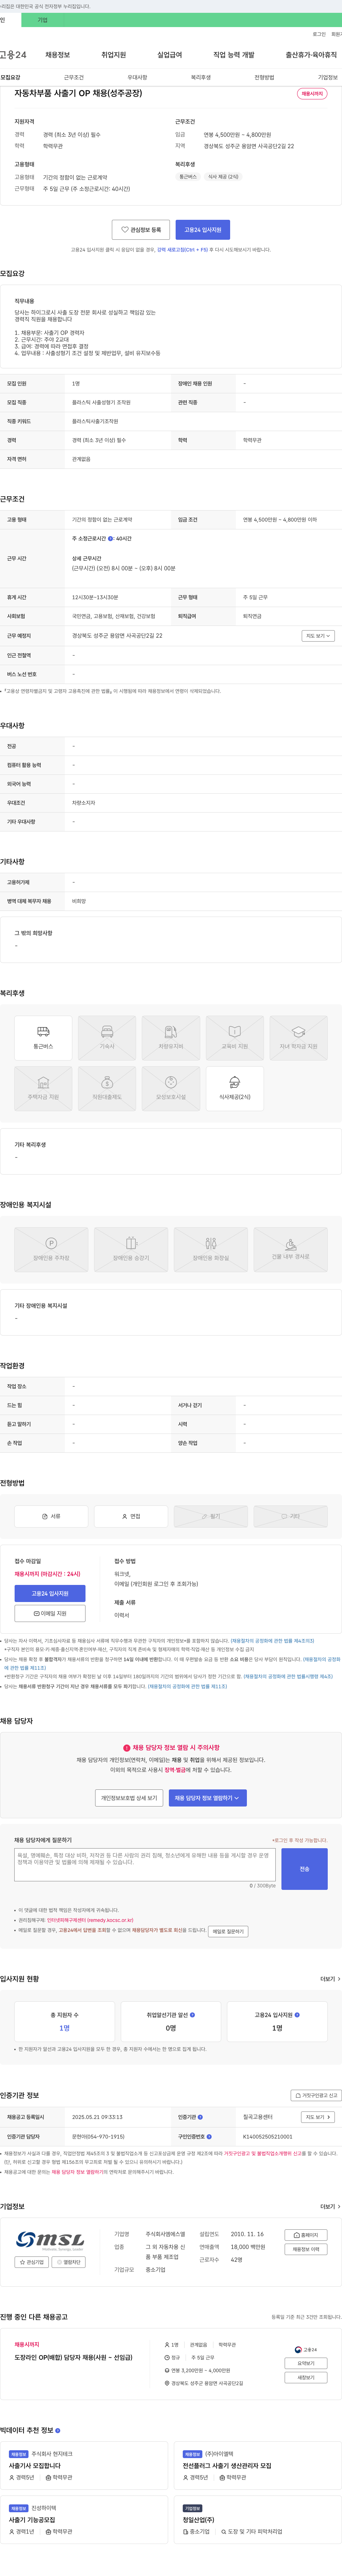Click the red warning icon in 채용 담당자 notice
This screenshot has width=342, height=2576.
[x=126, y=1748]
